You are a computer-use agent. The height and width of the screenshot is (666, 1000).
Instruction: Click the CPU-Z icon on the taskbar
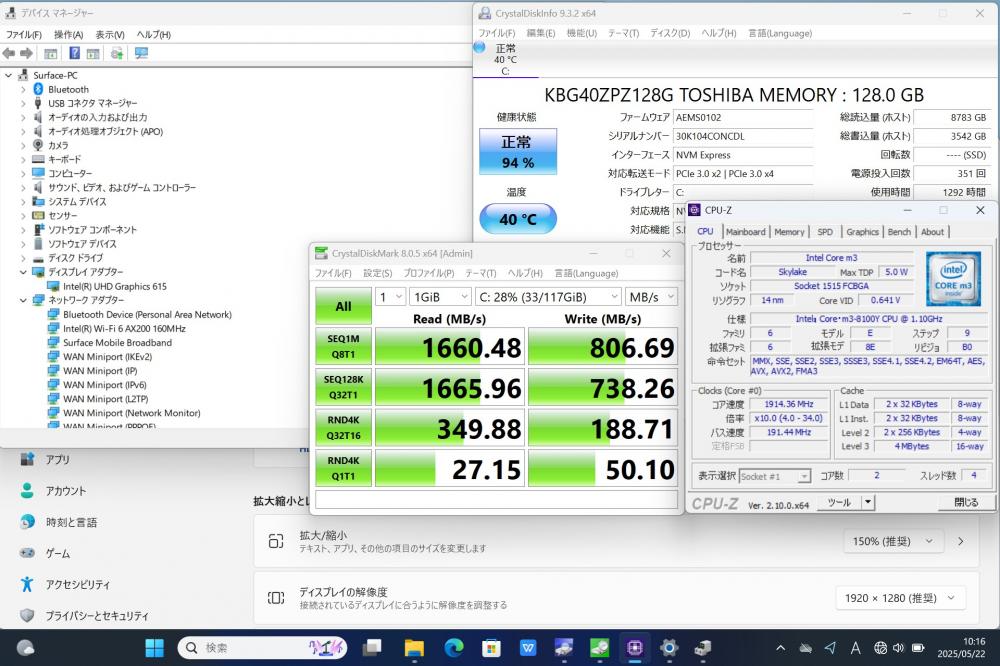coord(634,648)
